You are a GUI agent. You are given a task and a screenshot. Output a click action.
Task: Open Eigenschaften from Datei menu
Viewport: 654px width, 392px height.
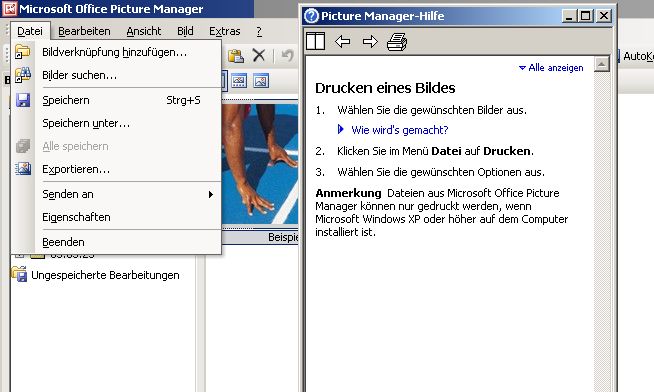117,217
